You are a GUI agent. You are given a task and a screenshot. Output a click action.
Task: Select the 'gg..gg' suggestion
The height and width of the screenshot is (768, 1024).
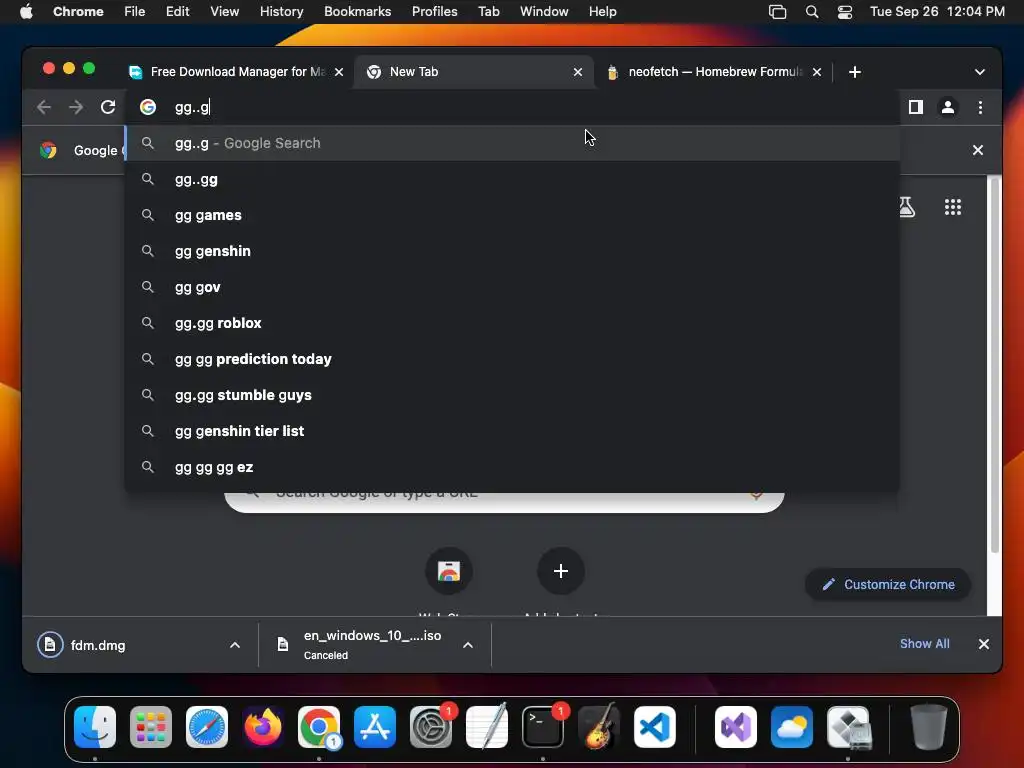point(513,179)
